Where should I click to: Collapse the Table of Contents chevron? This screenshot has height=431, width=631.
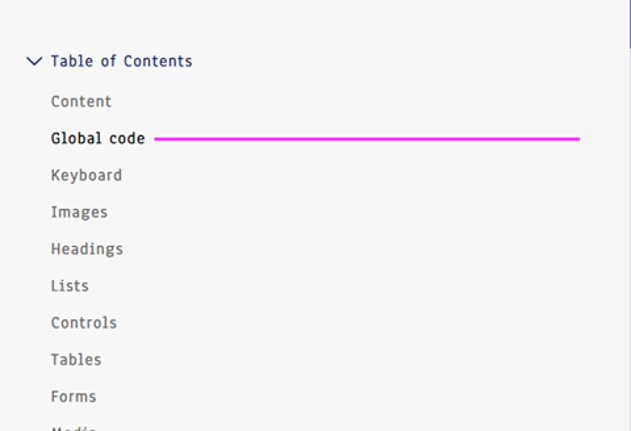[x=34, y=61]
